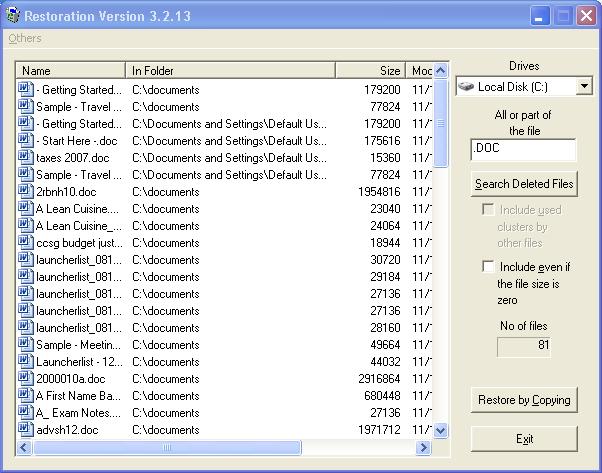Select Word icon of Sample - Meetin file
The width and height of the screenshot is (602, 473).
pos(26,345)
